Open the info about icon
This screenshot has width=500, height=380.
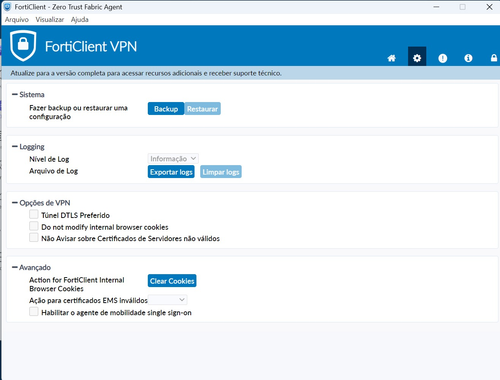click(x=468, y=58)
